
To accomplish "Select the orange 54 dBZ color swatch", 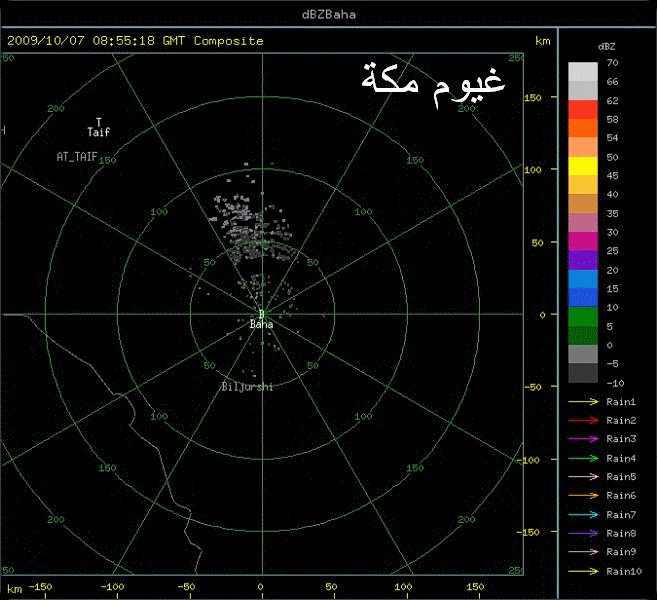I will (583, 128).
